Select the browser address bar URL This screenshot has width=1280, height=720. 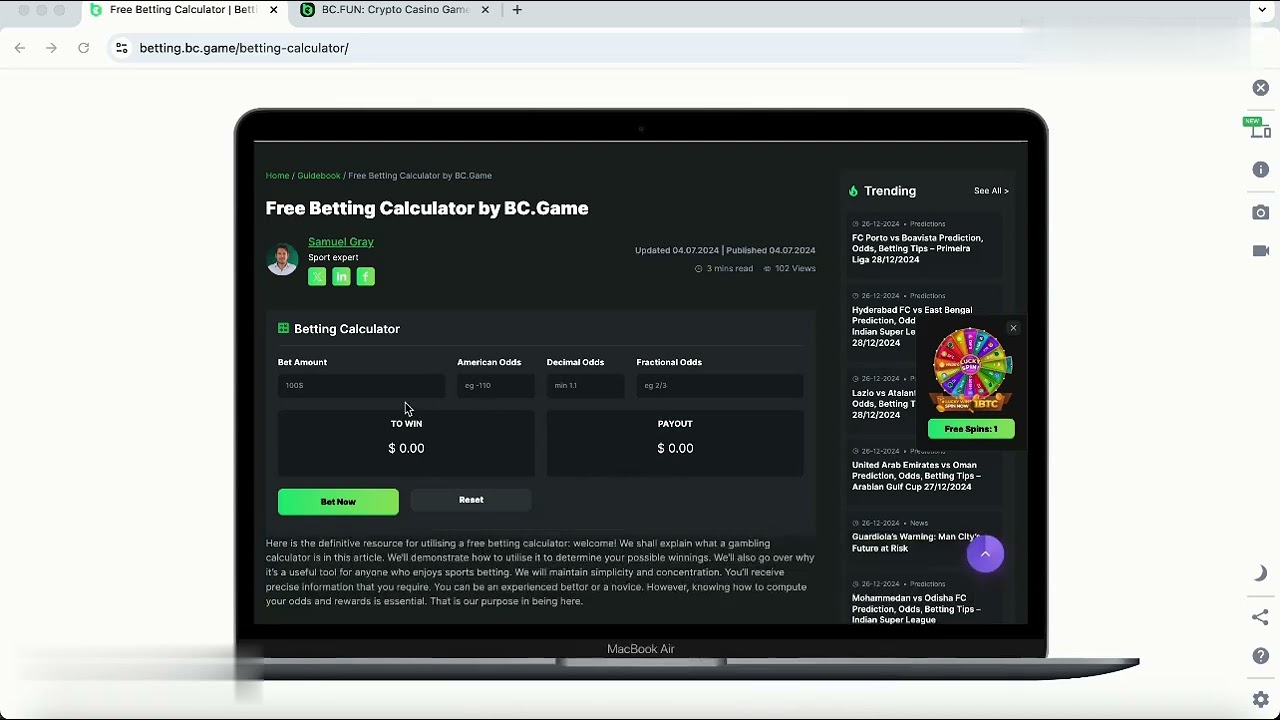tap(244, 48)
